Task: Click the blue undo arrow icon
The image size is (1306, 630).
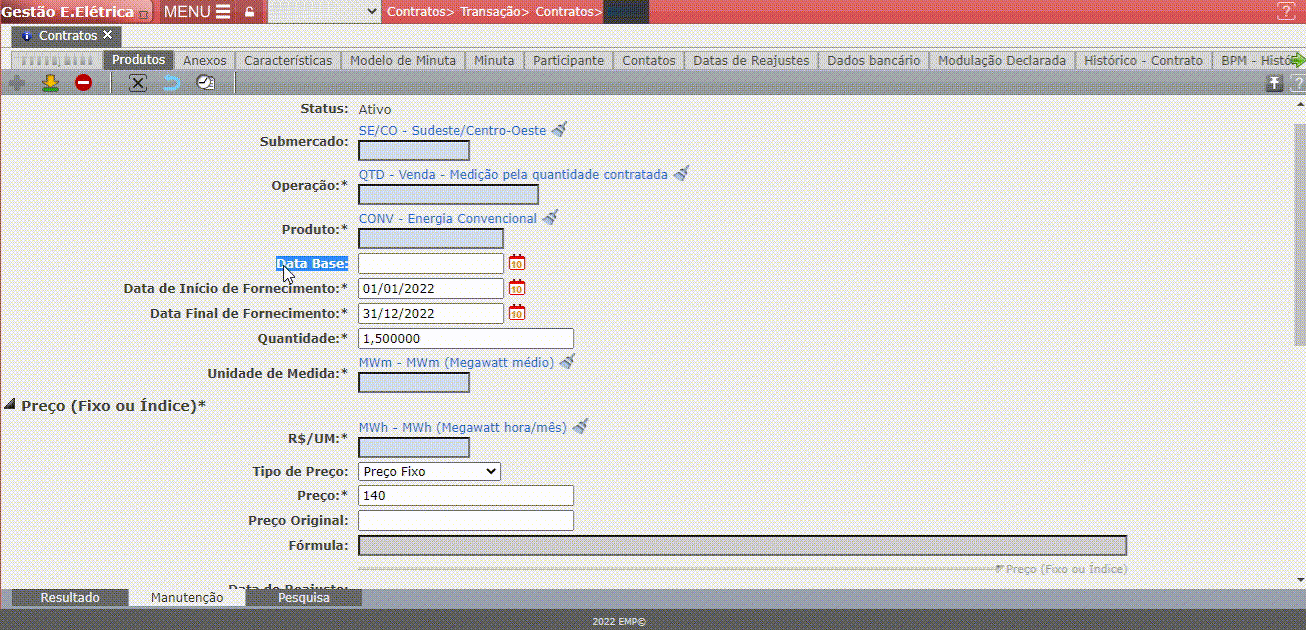Action: [172, 83]
